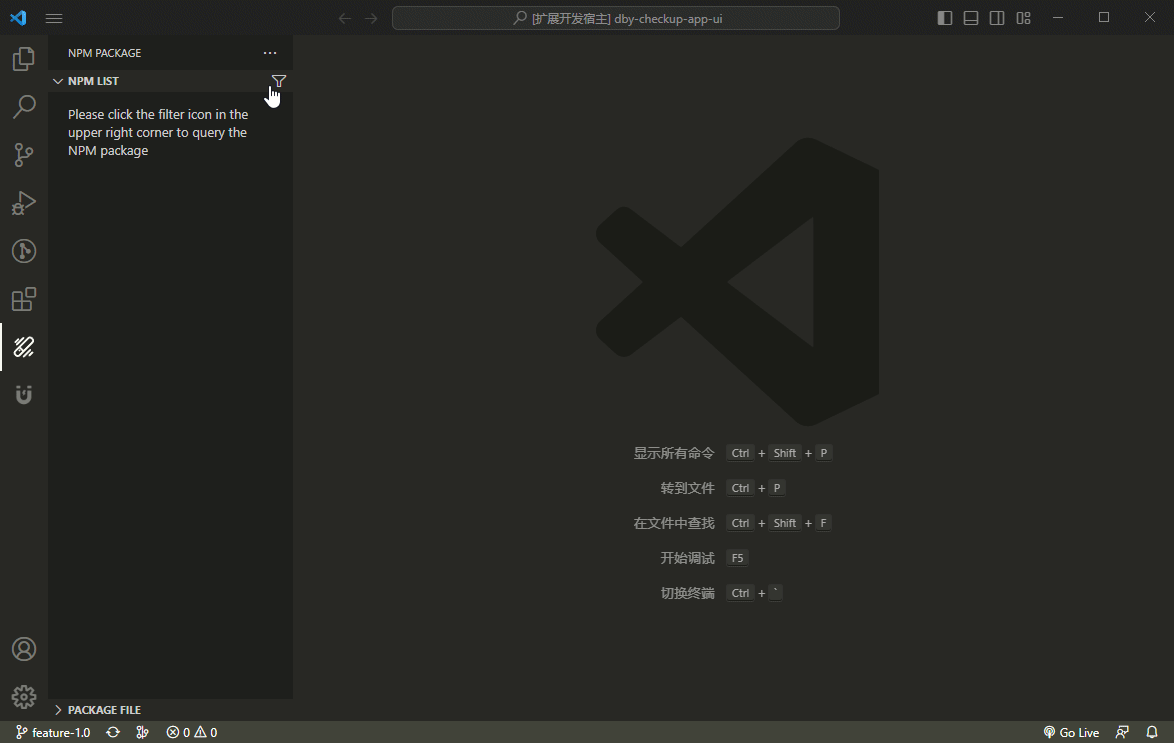Minimize the VS Code window

click(x=1058, y=18)
